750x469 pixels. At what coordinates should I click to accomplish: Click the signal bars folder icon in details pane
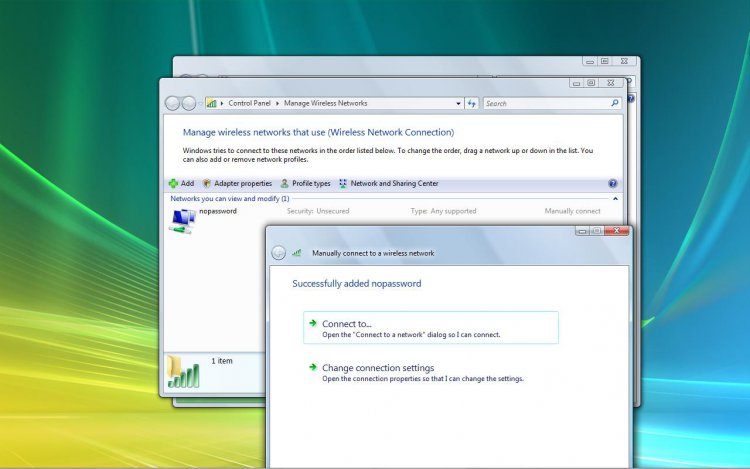pyautogui.click(x=183, y=372)
